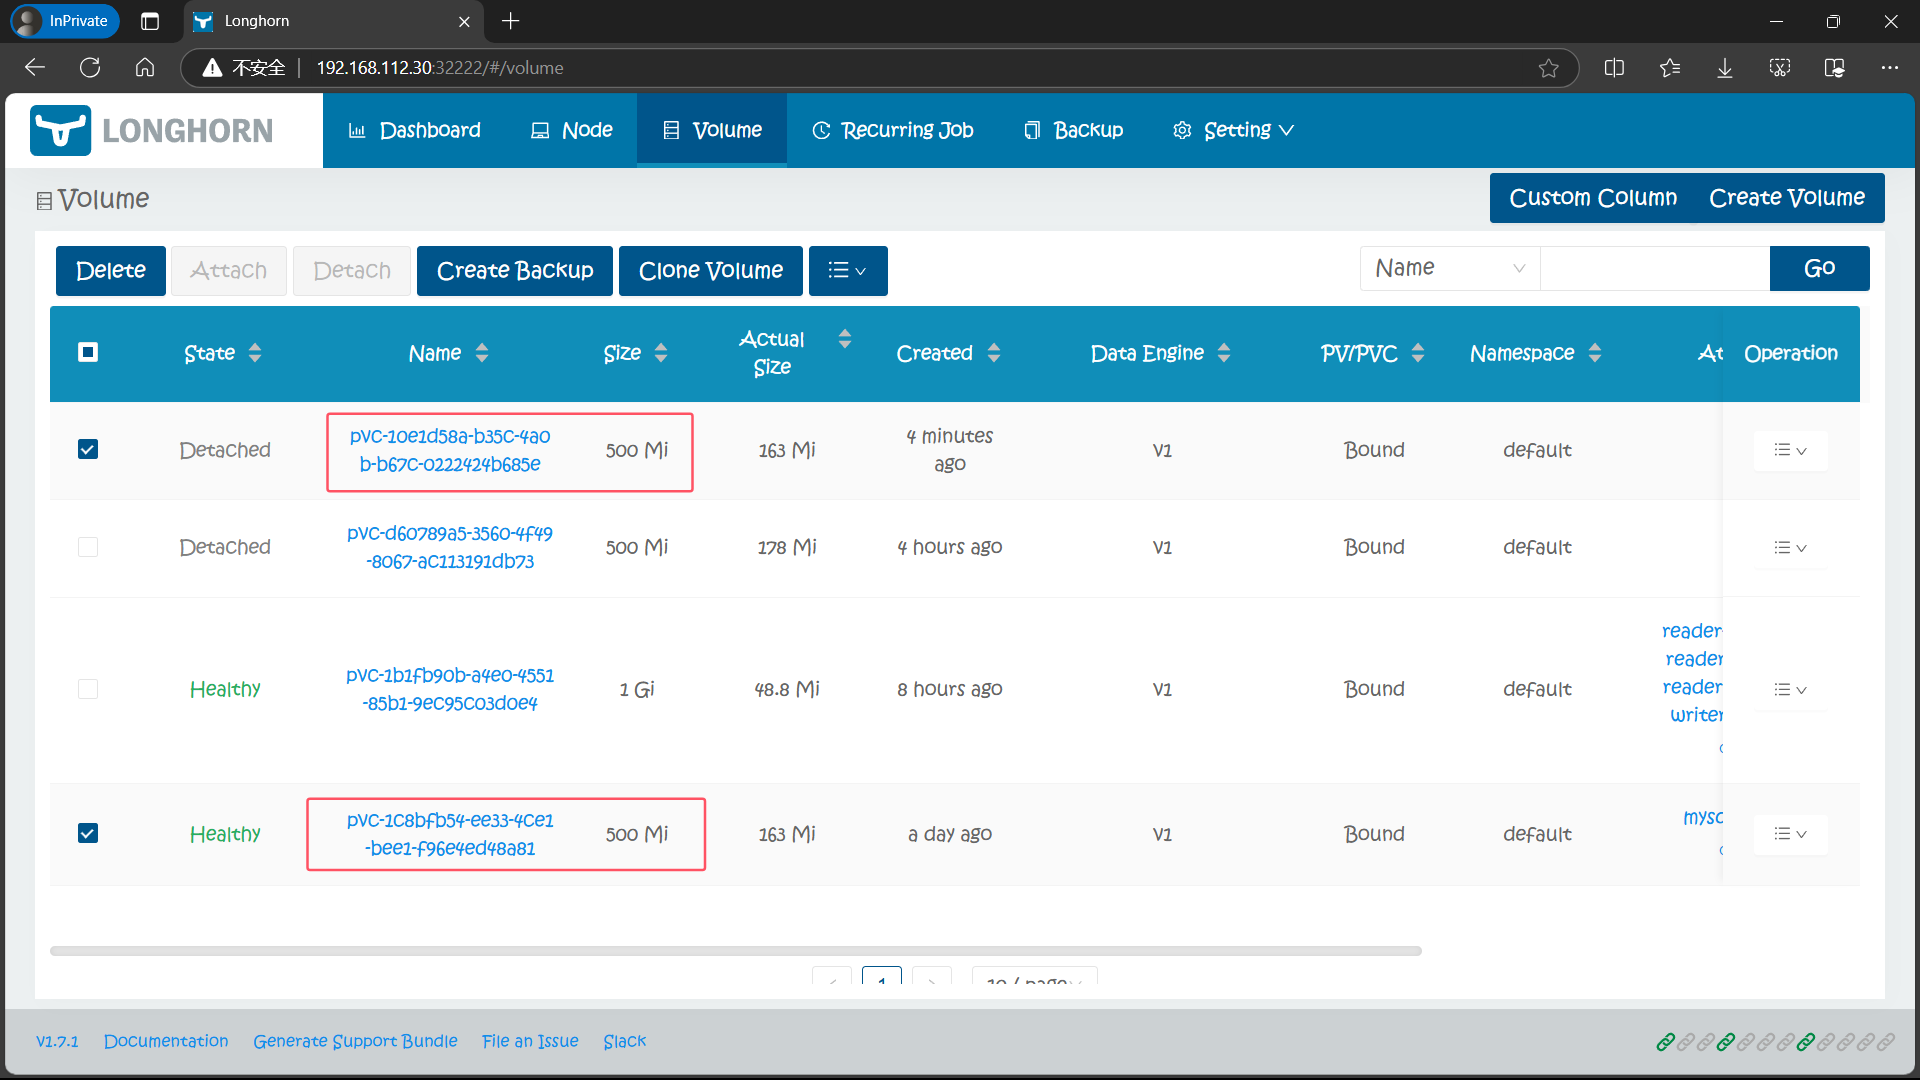Click the volume search input field
The image size is (1920, 1080).
tap(1655, 268)
